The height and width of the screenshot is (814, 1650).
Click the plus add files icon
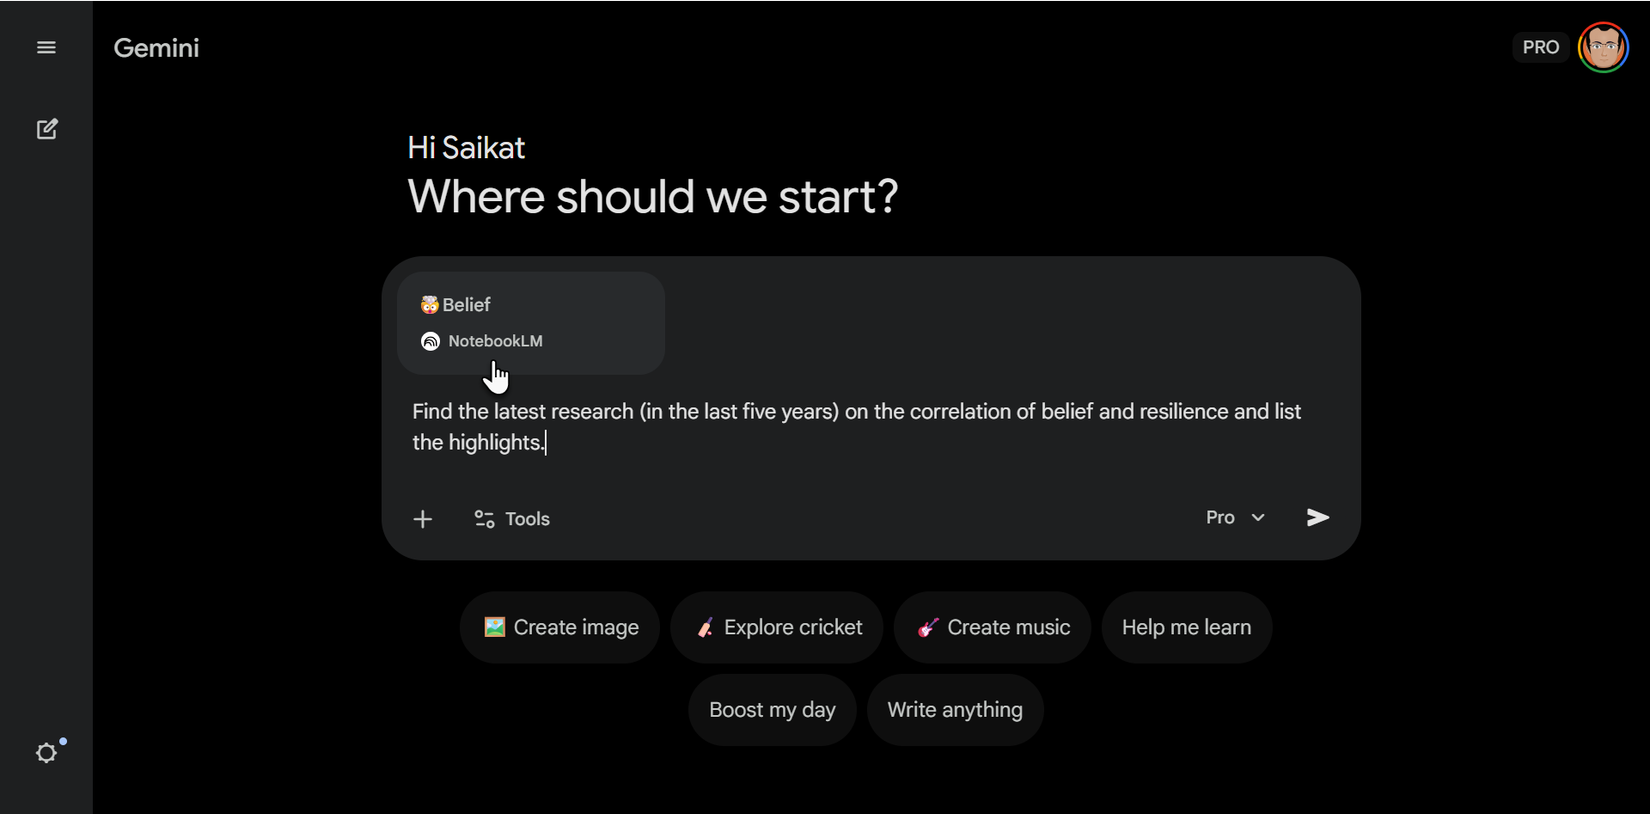[423, 519]
